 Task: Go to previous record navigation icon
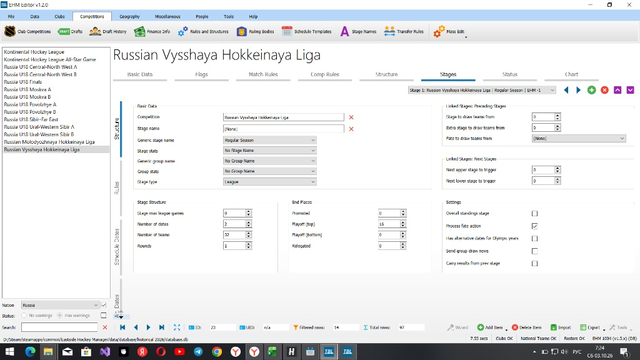point(136,327)
